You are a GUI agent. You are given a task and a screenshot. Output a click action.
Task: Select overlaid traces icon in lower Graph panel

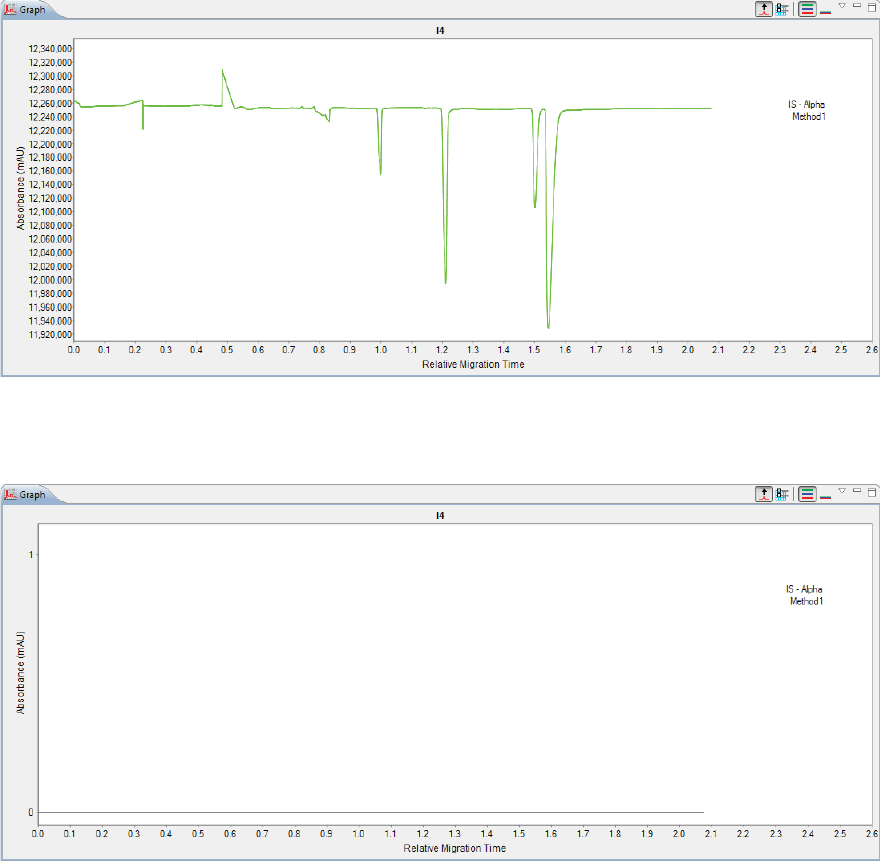coord(826,496)
